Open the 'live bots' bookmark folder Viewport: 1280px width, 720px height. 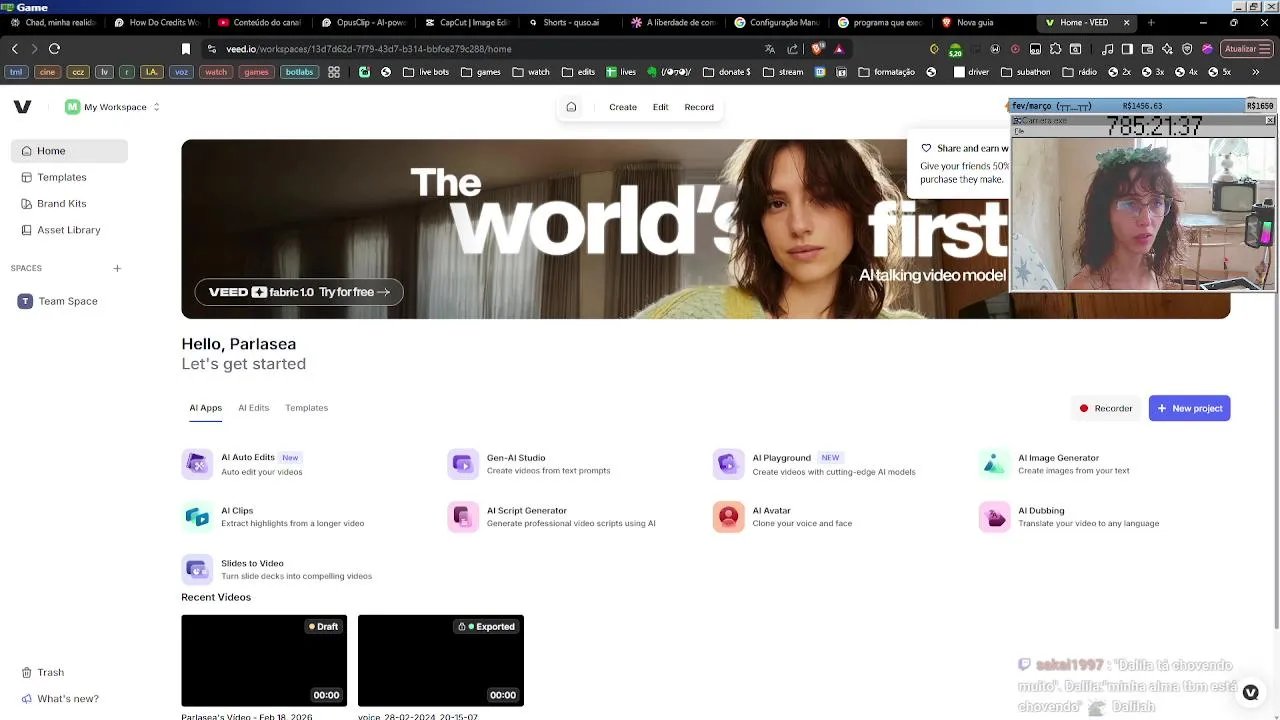click(x=426, y=72)
